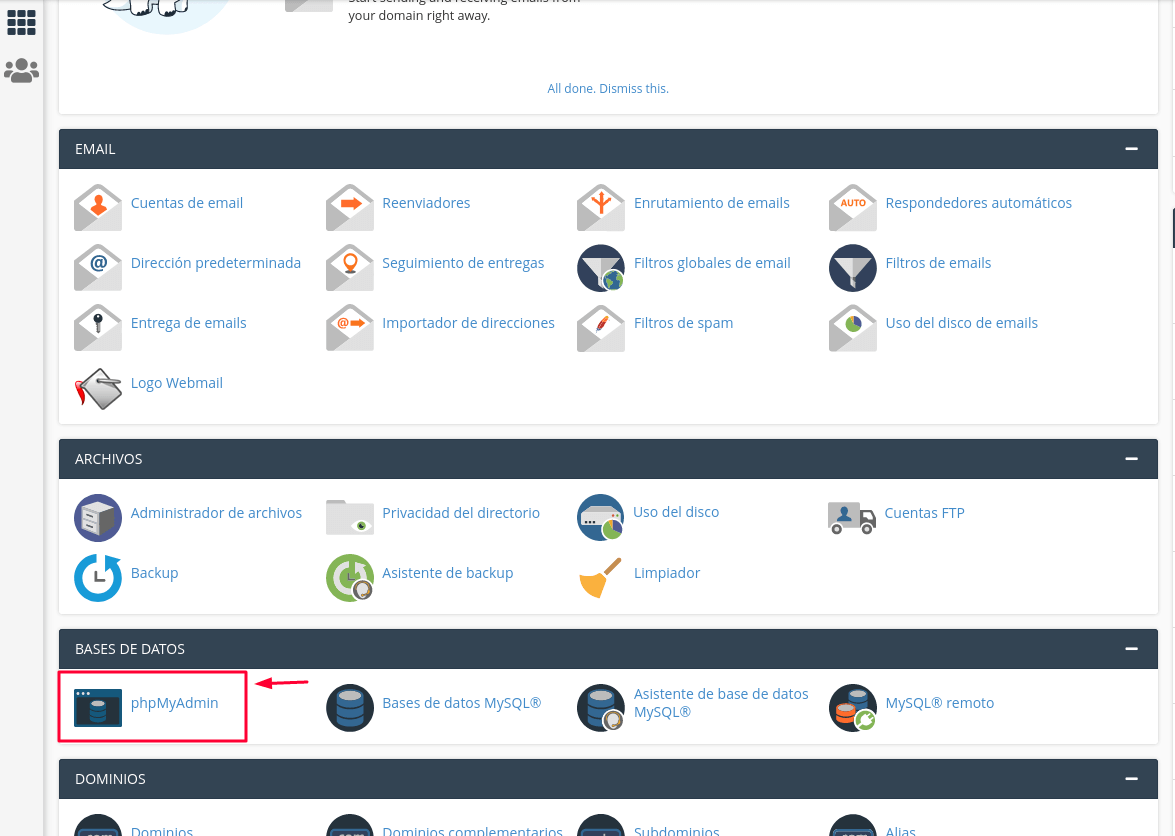Viewport: 1175px width, 836px height.
Task: Open the Enrutamiento de emails icon
Action: 600,208
